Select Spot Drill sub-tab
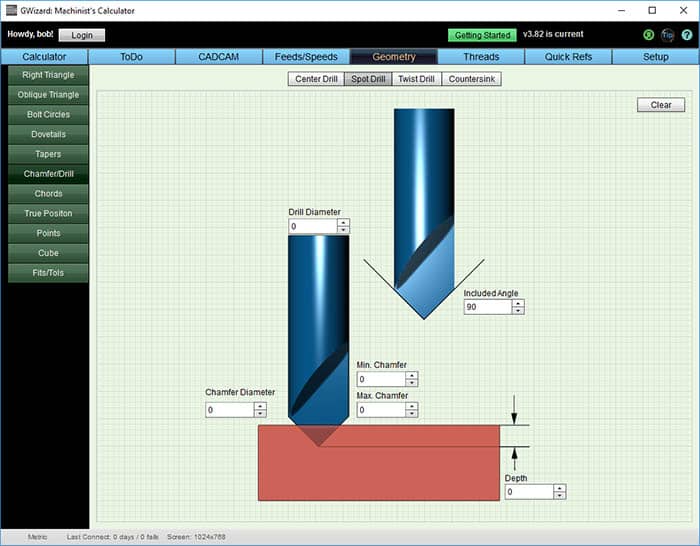Image resolution: width=700 pixels, height=546 pixels. pos(368,79)
